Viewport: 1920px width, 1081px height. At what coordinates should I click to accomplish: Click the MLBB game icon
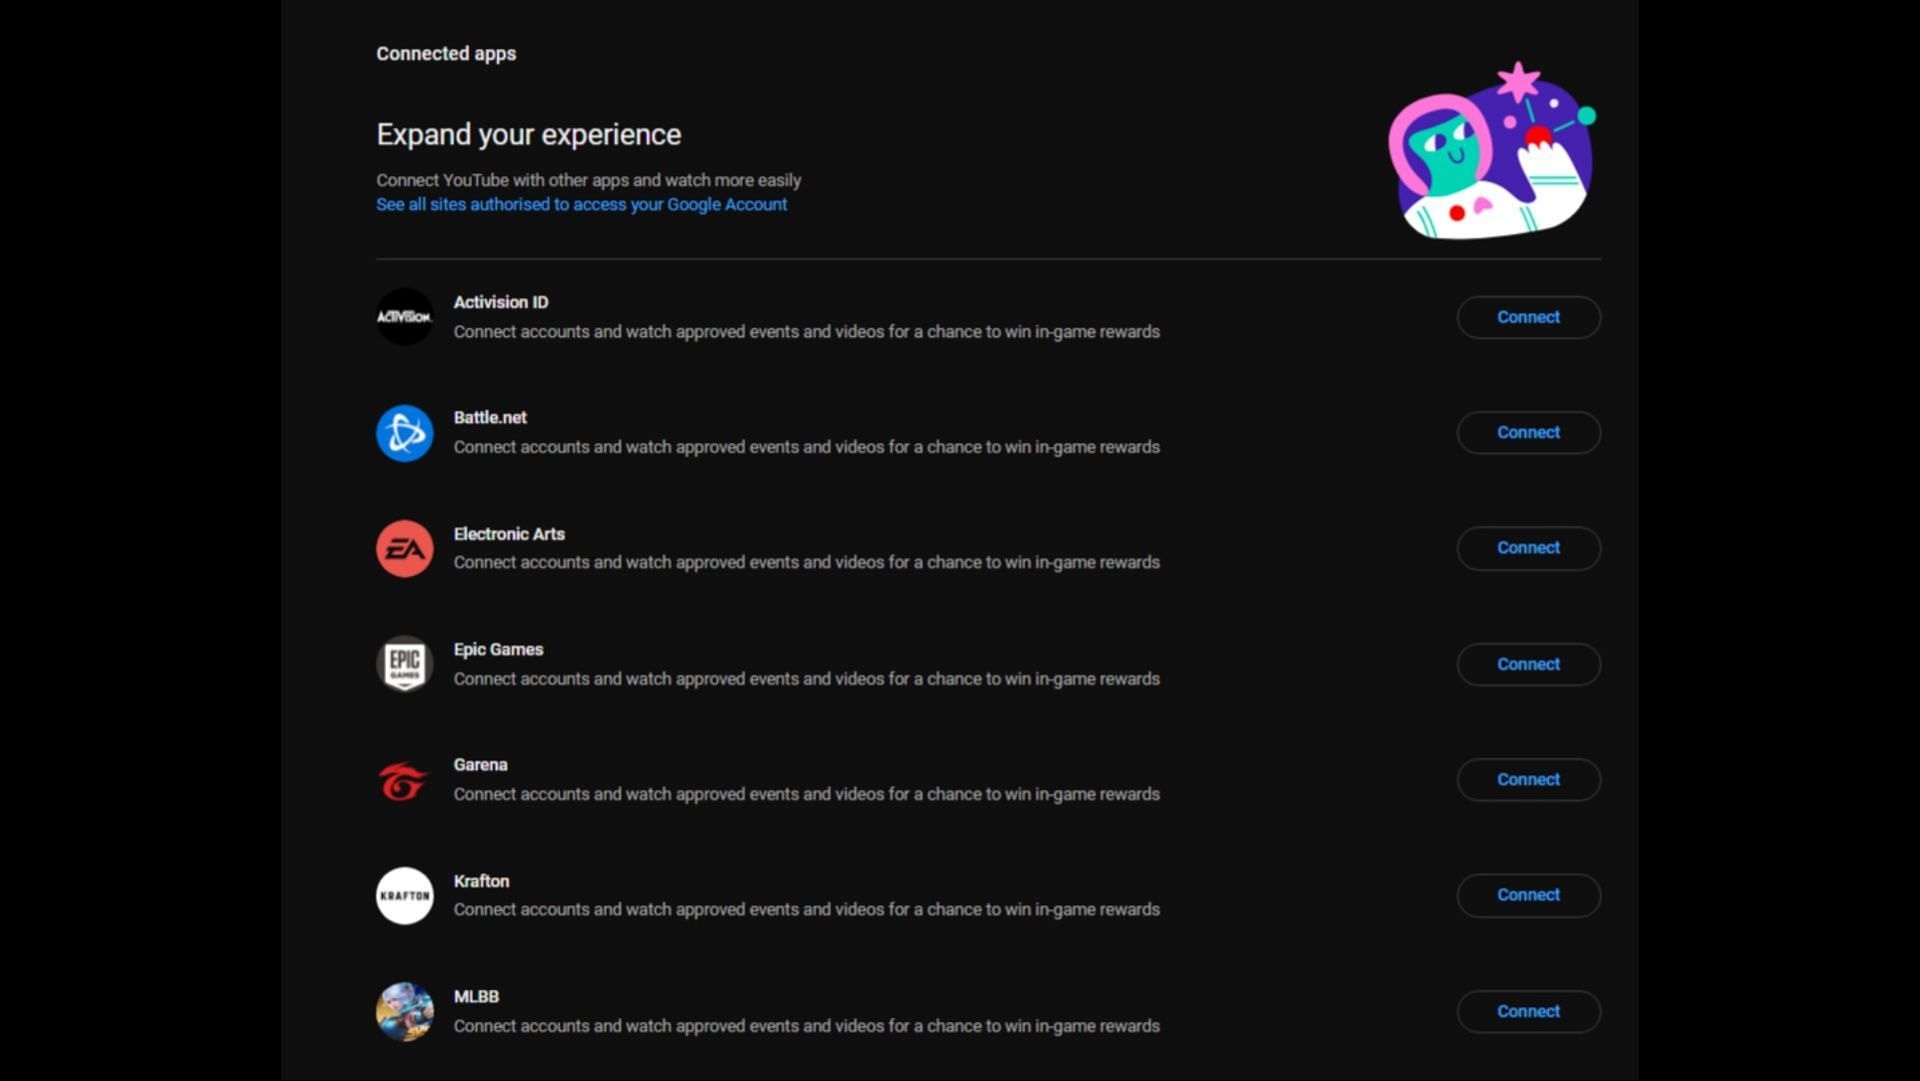click(x=404, y=1011)
